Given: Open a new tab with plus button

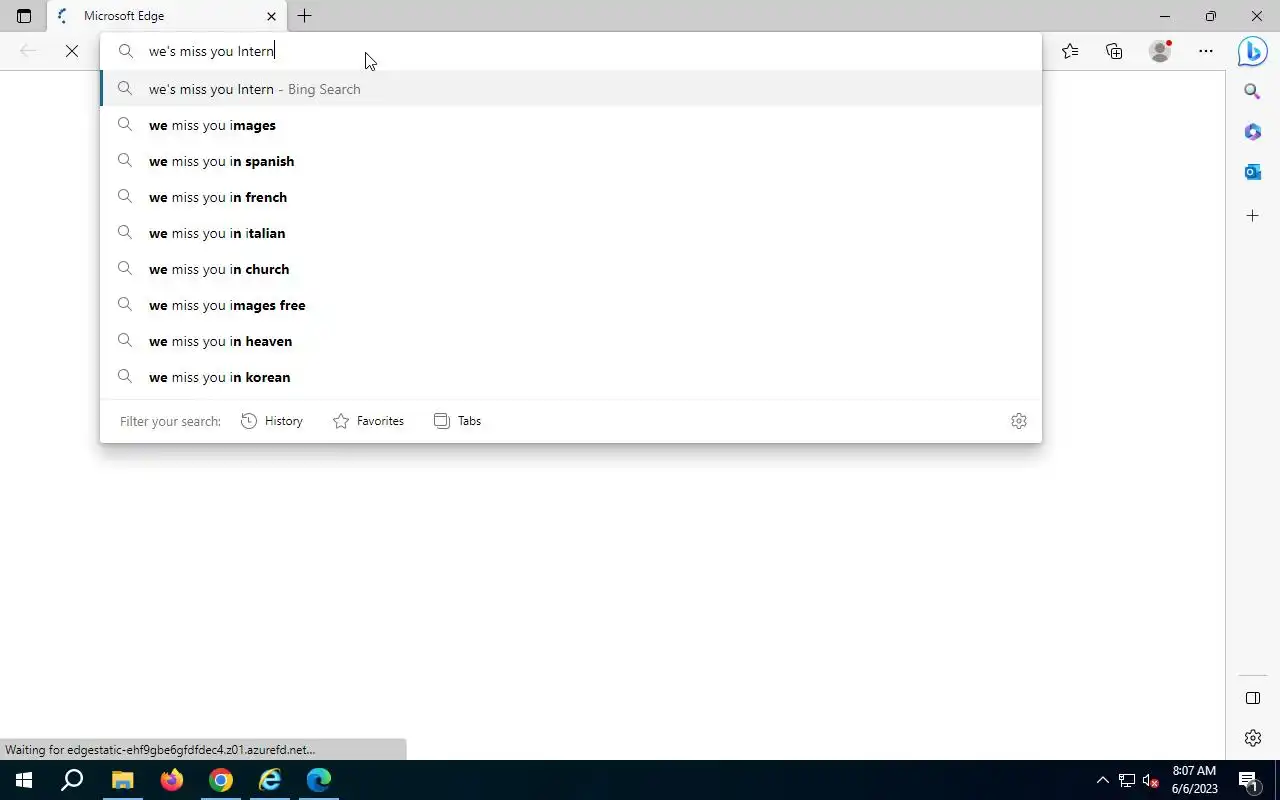Looking at the screenshot, I should click(x=304, y=16).
